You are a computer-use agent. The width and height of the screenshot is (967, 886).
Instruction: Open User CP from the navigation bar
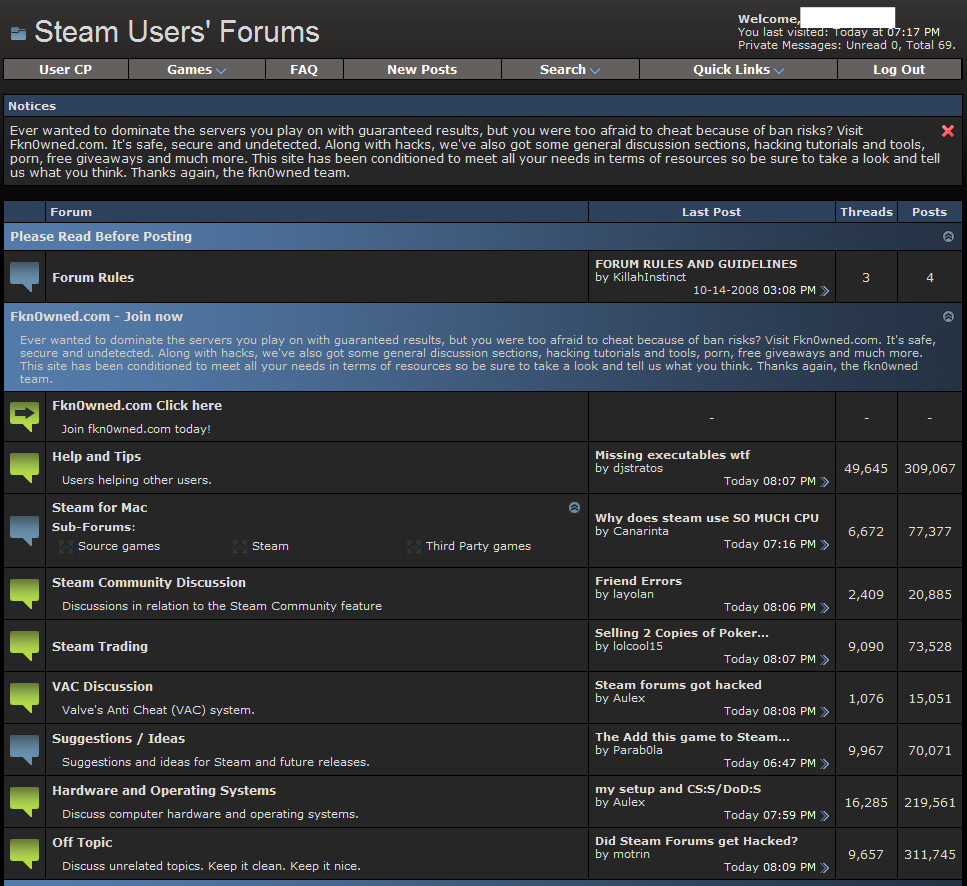click(x=65, y=70)
